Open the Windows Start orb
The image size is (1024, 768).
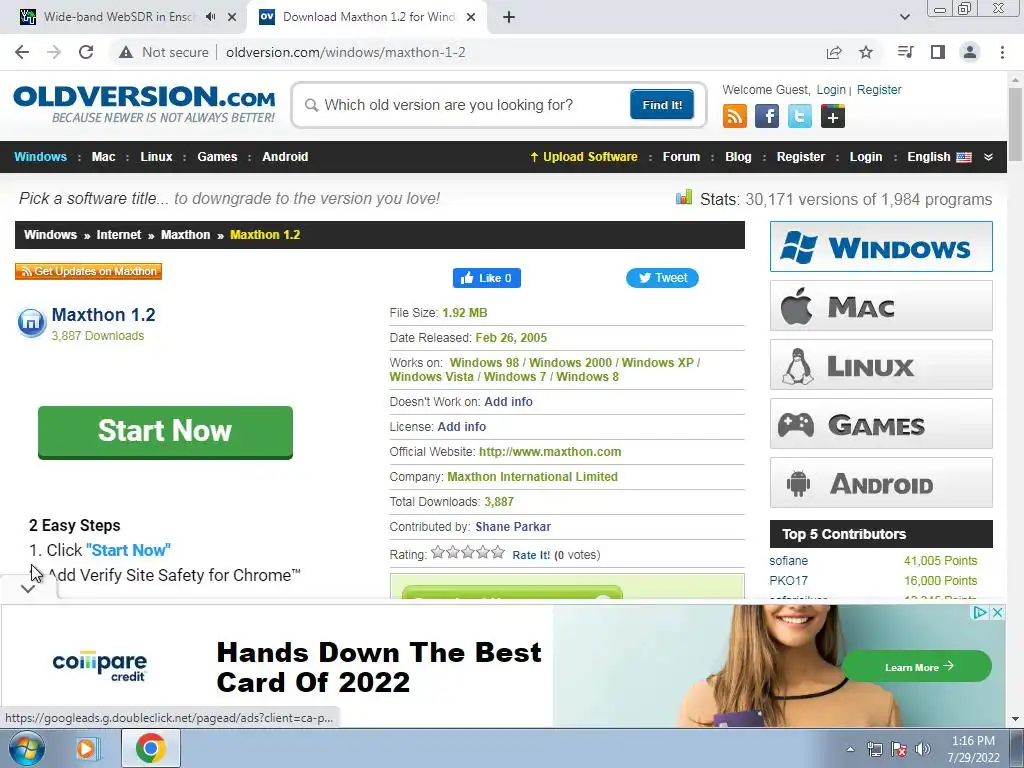pyautogui.click(x=26, y=748)
